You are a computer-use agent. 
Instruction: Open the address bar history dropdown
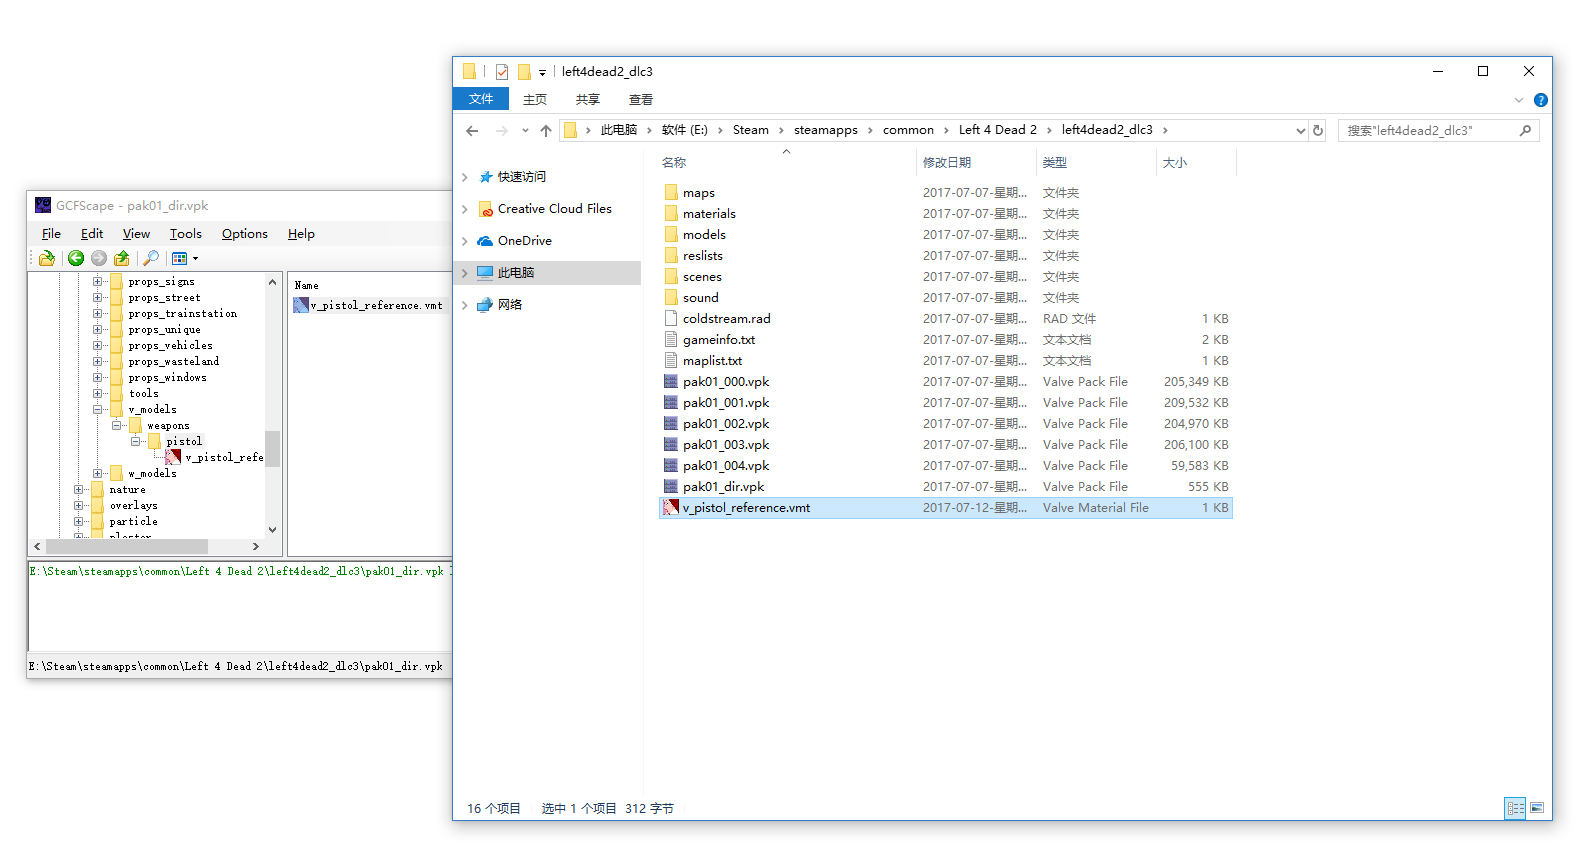(x=1300, y=131)
